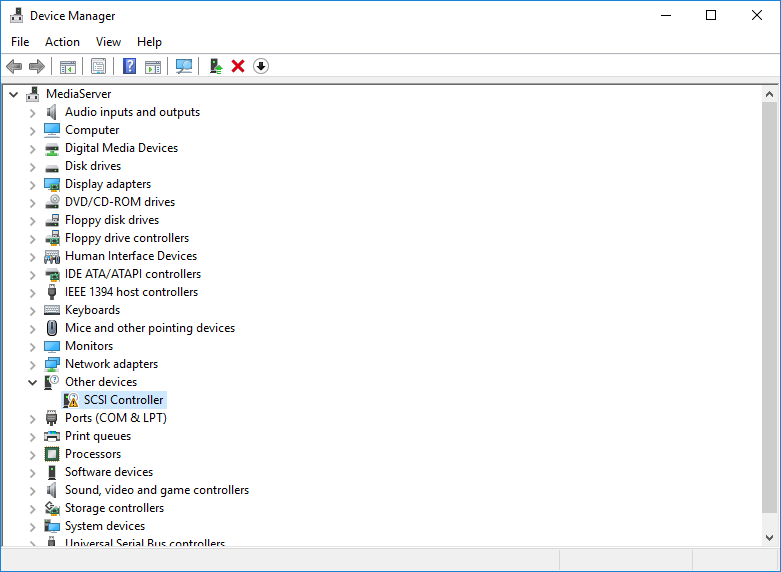Image resolution: width=781 pixels, height=572 pixels.
Task: Expand the Network adapters node
Action: [33, 364]
